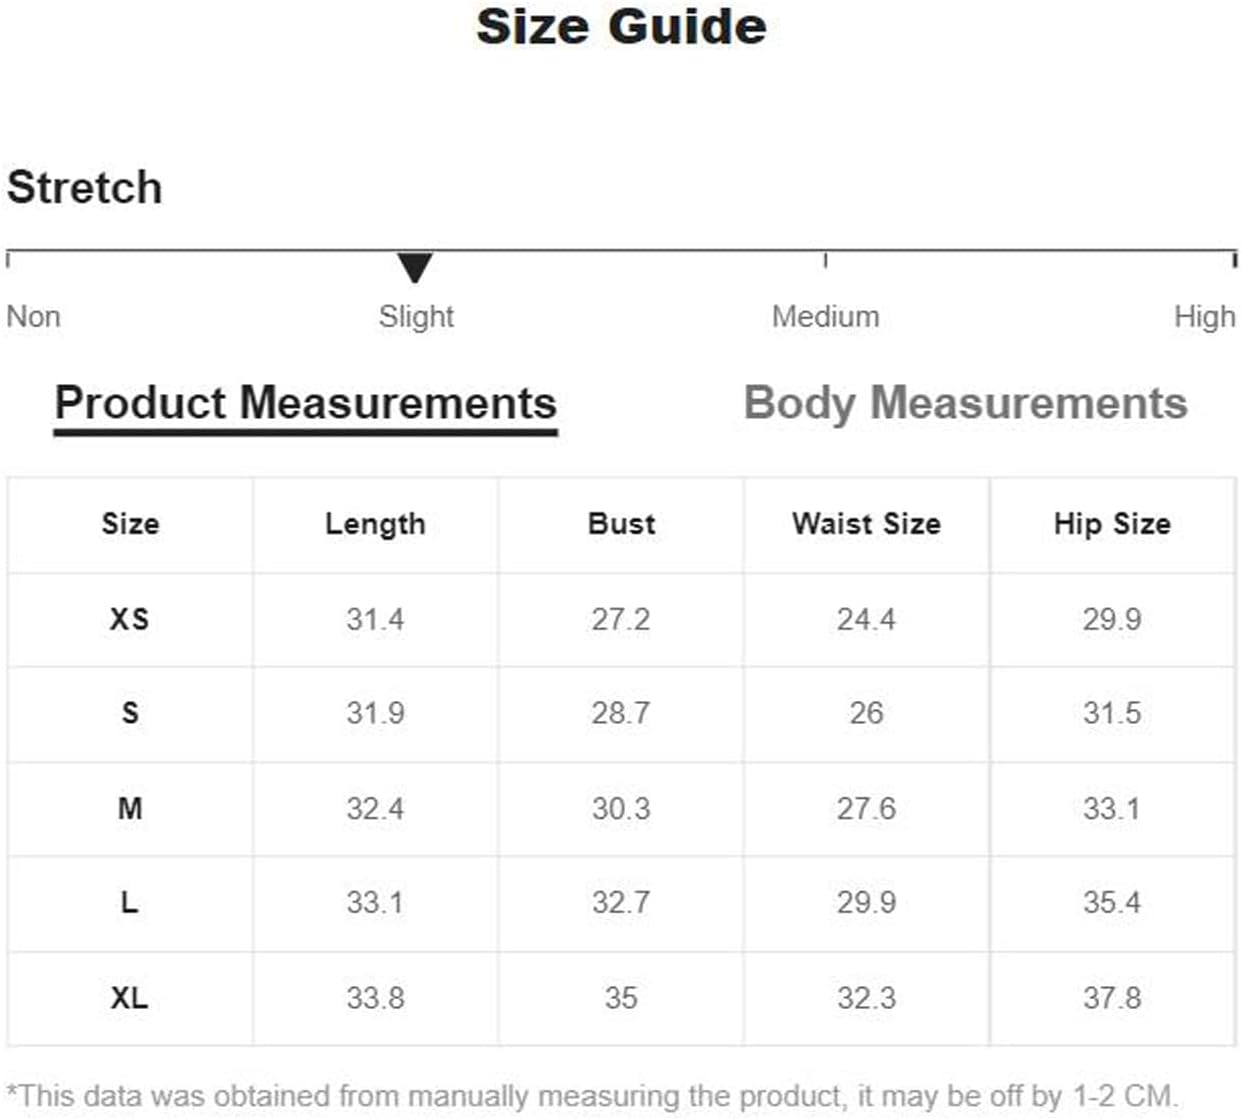Click the Stretch section heading
1242x1119 pixels.
click(x=85, y=187)
